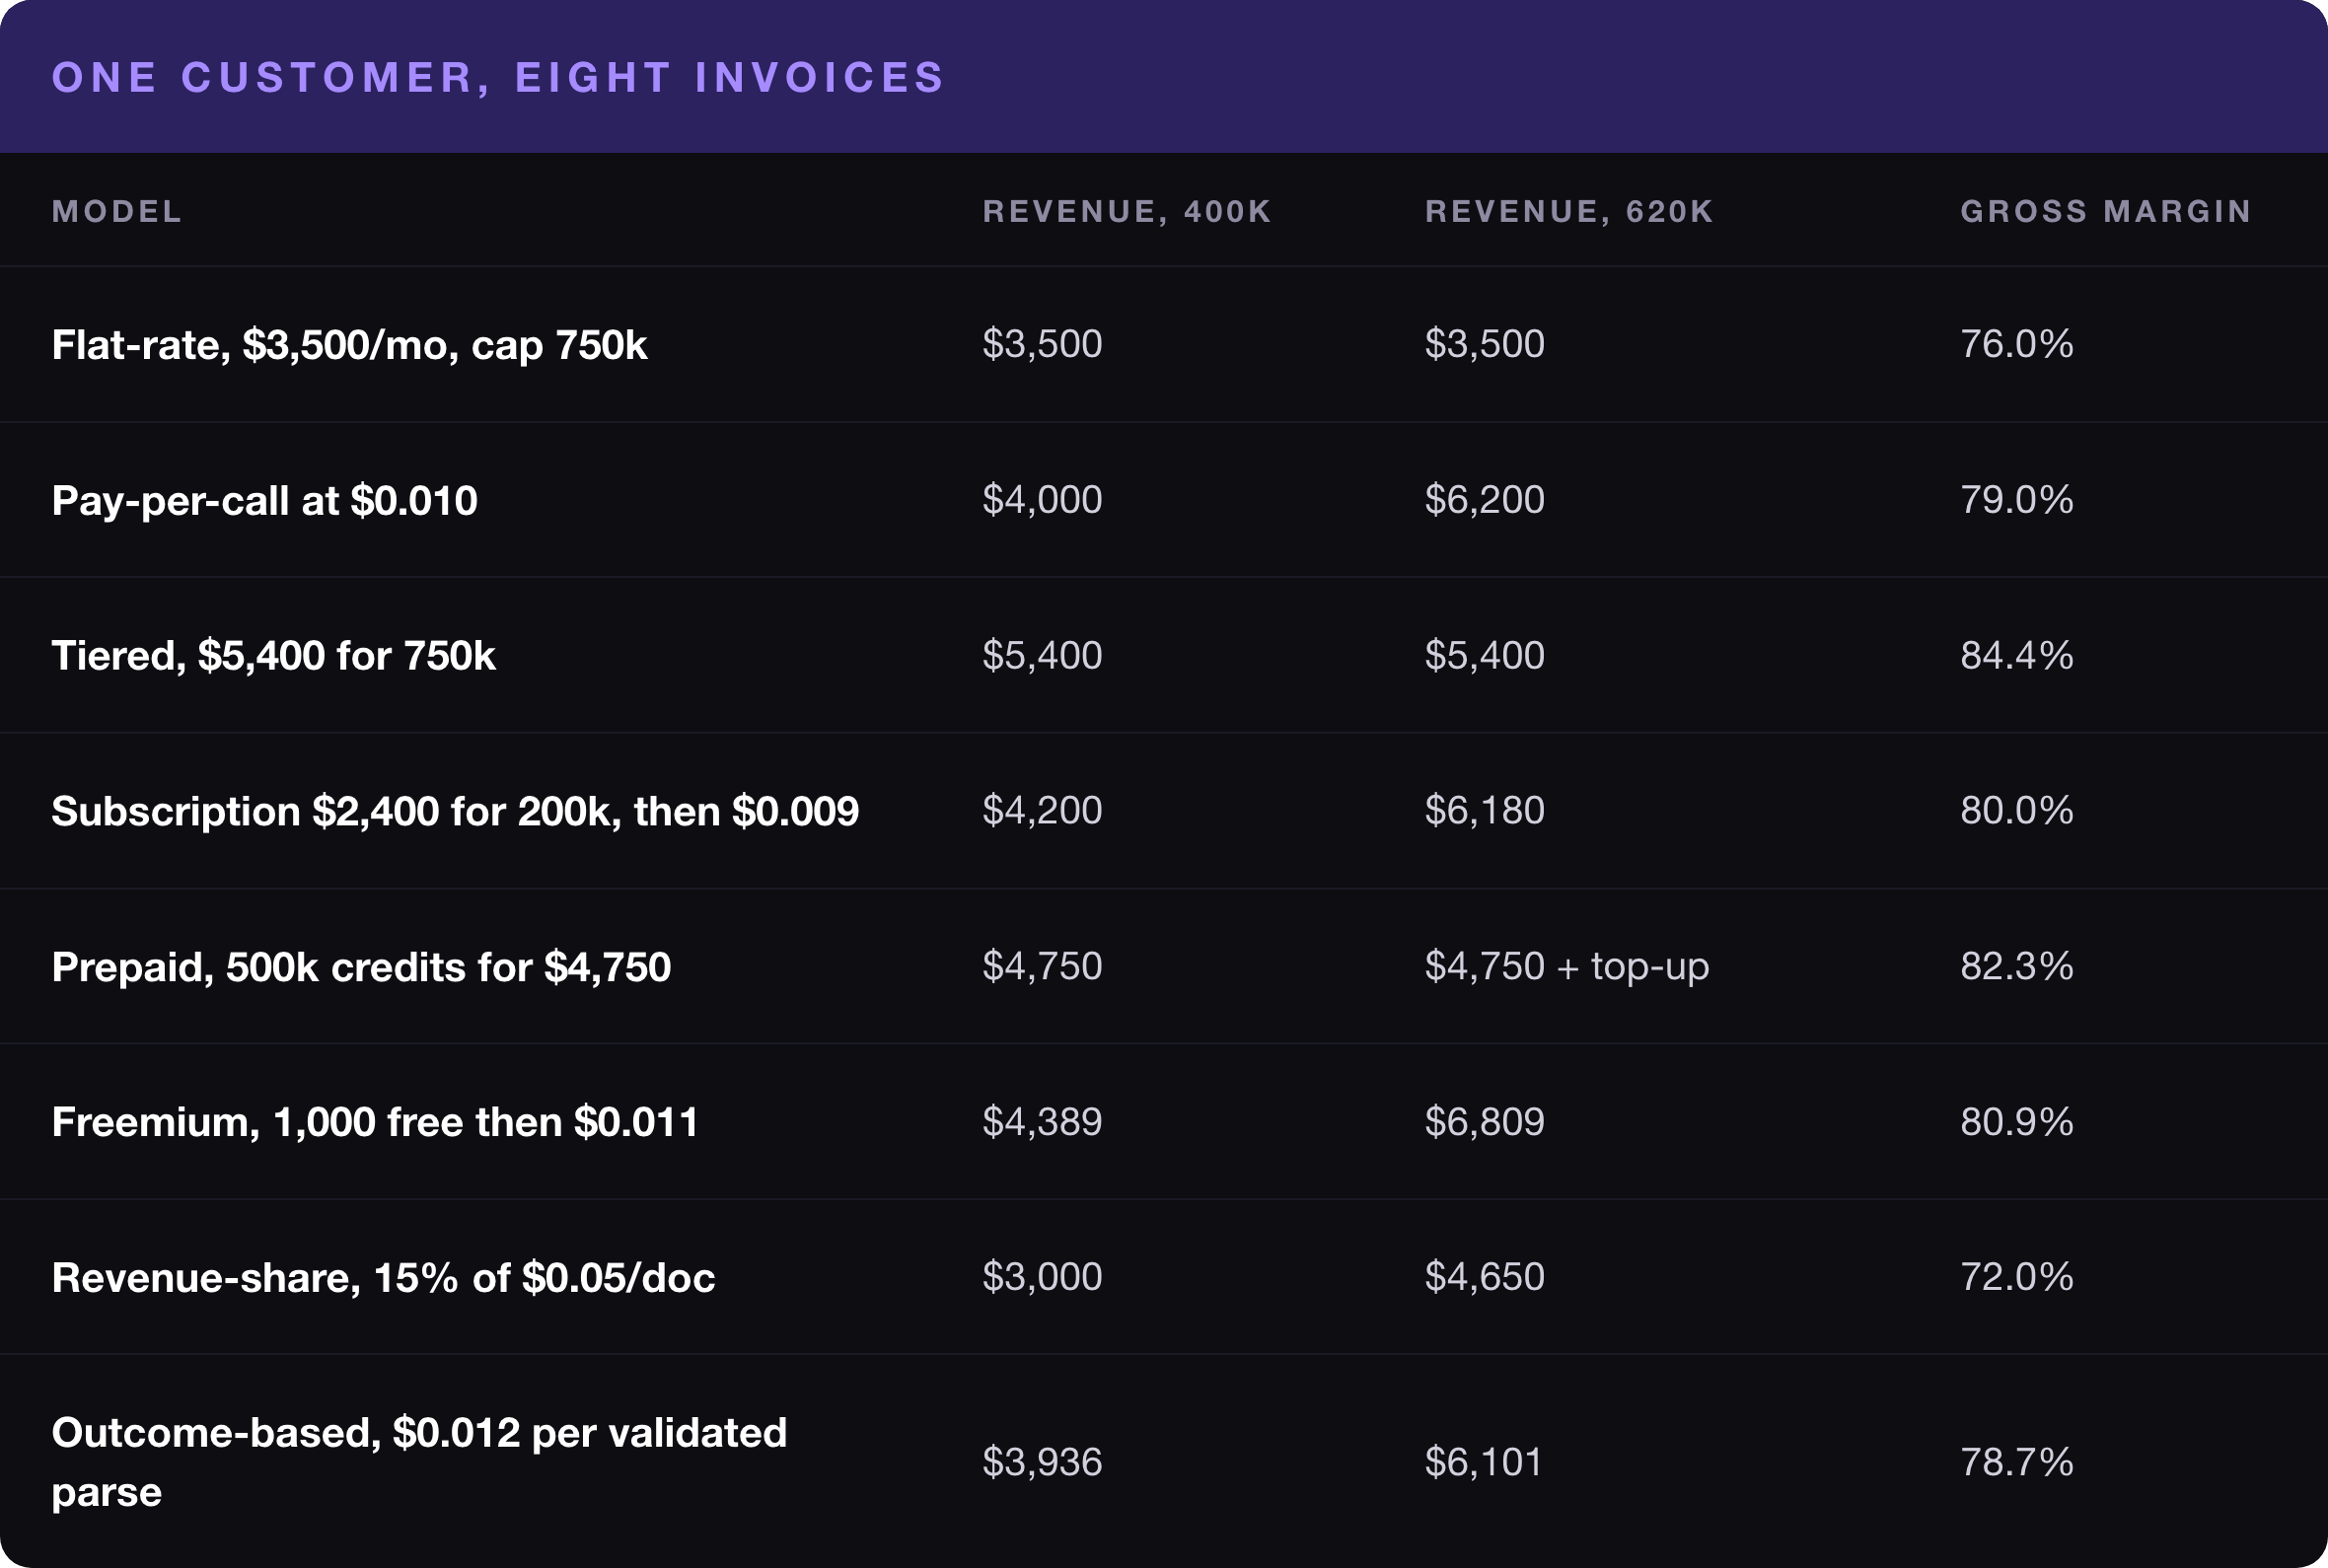Click the 82.3% gross margin cell
Screen dimensions: 2328x1568
(2016, 966)
